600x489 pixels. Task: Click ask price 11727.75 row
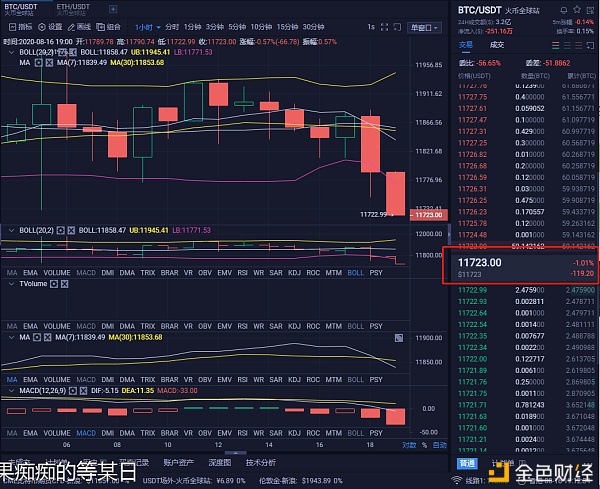tap(526, 97)
